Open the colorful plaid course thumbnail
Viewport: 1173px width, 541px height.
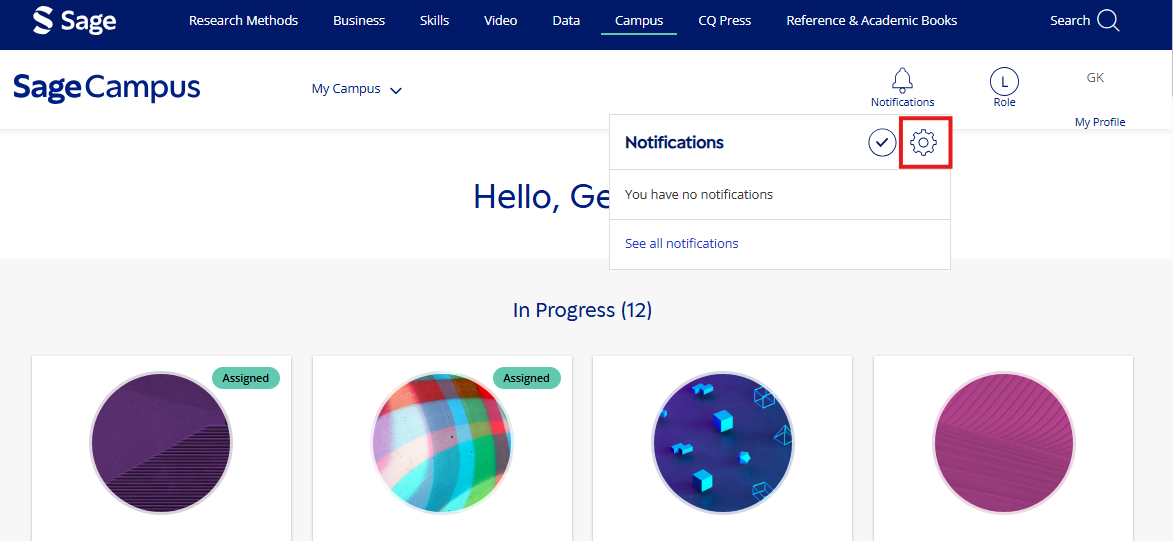pyautogui.click(x=442, y=443)
